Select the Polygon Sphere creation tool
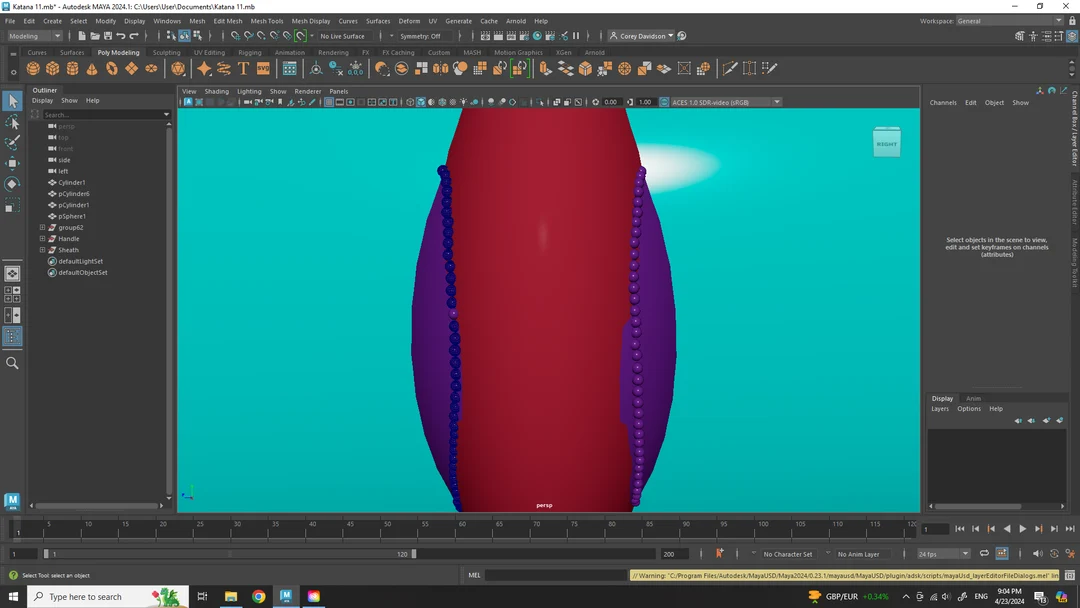Viewport: 1080px width, 608px height. 33,67
